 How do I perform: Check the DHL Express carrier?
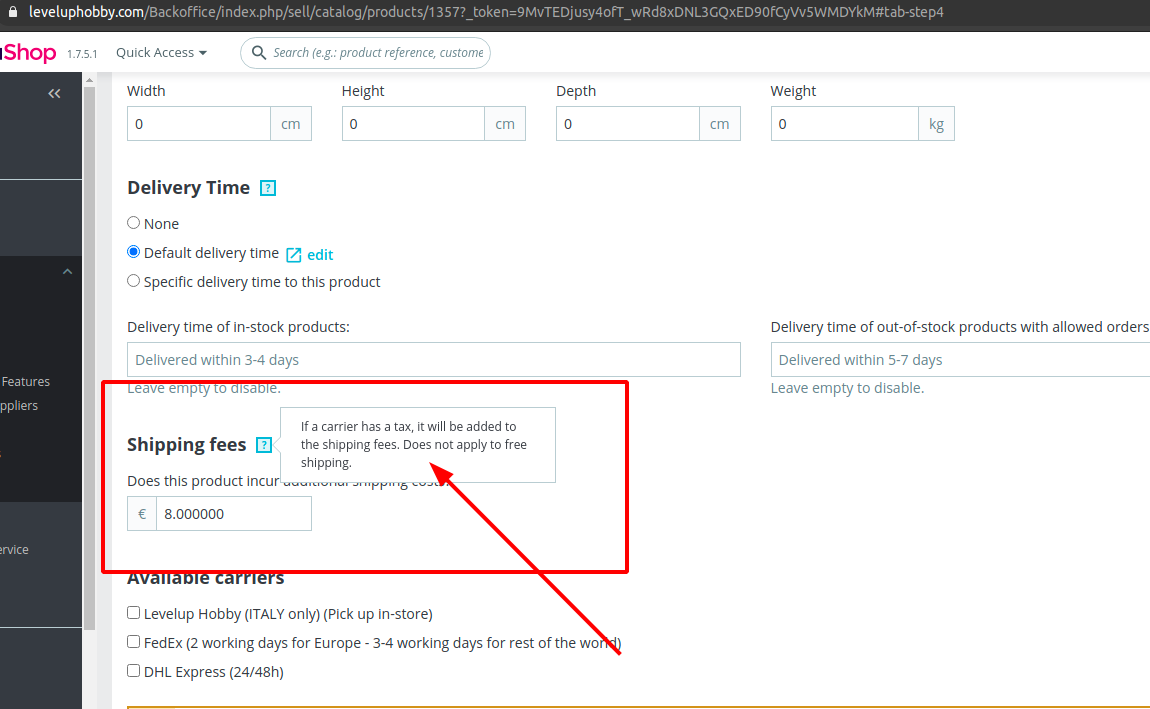[133, 670]
